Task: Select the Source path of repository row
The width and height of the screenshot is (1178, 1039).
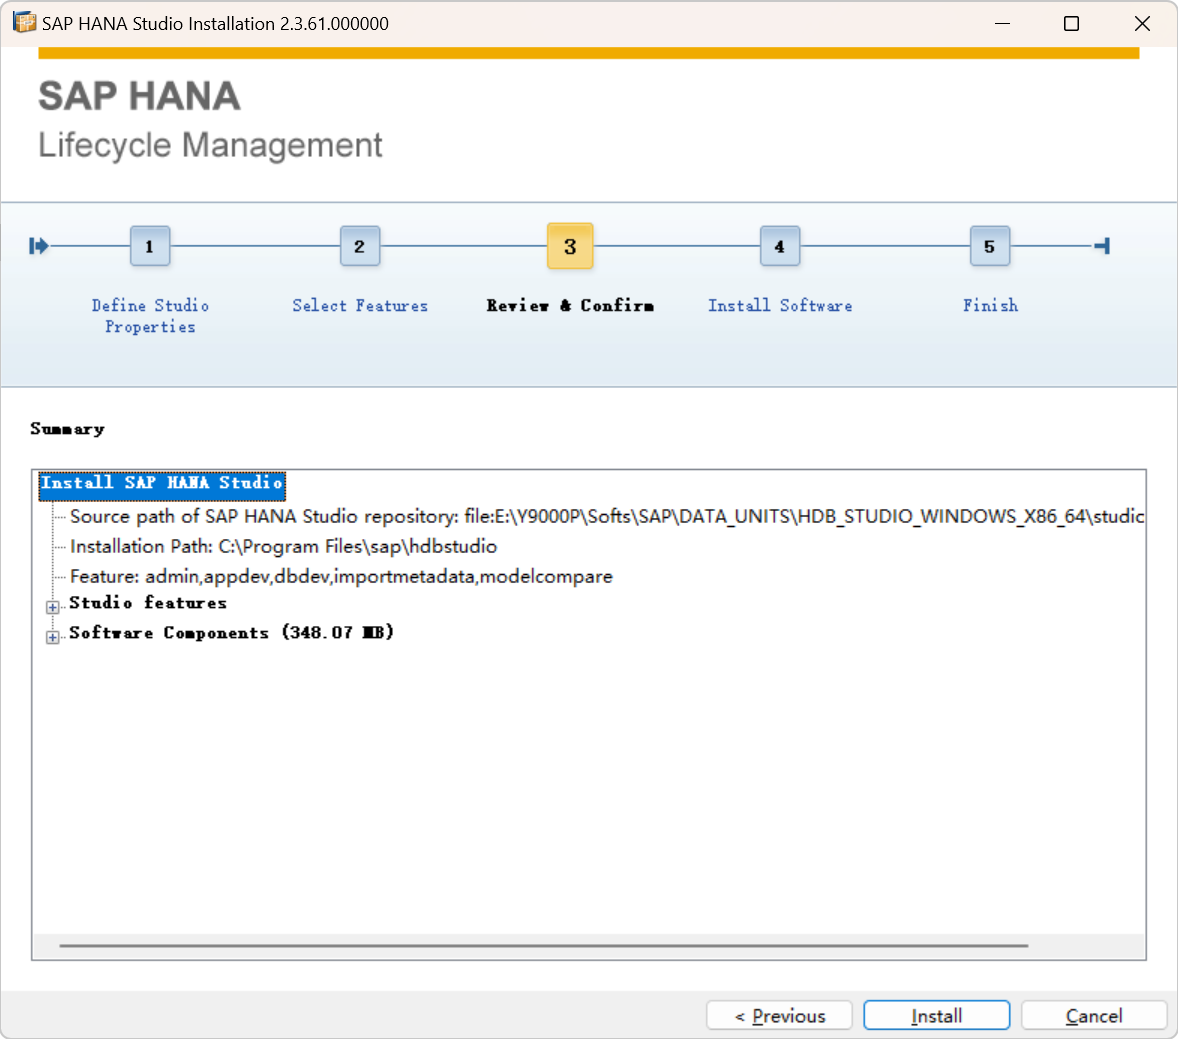Action: point(606,516)
